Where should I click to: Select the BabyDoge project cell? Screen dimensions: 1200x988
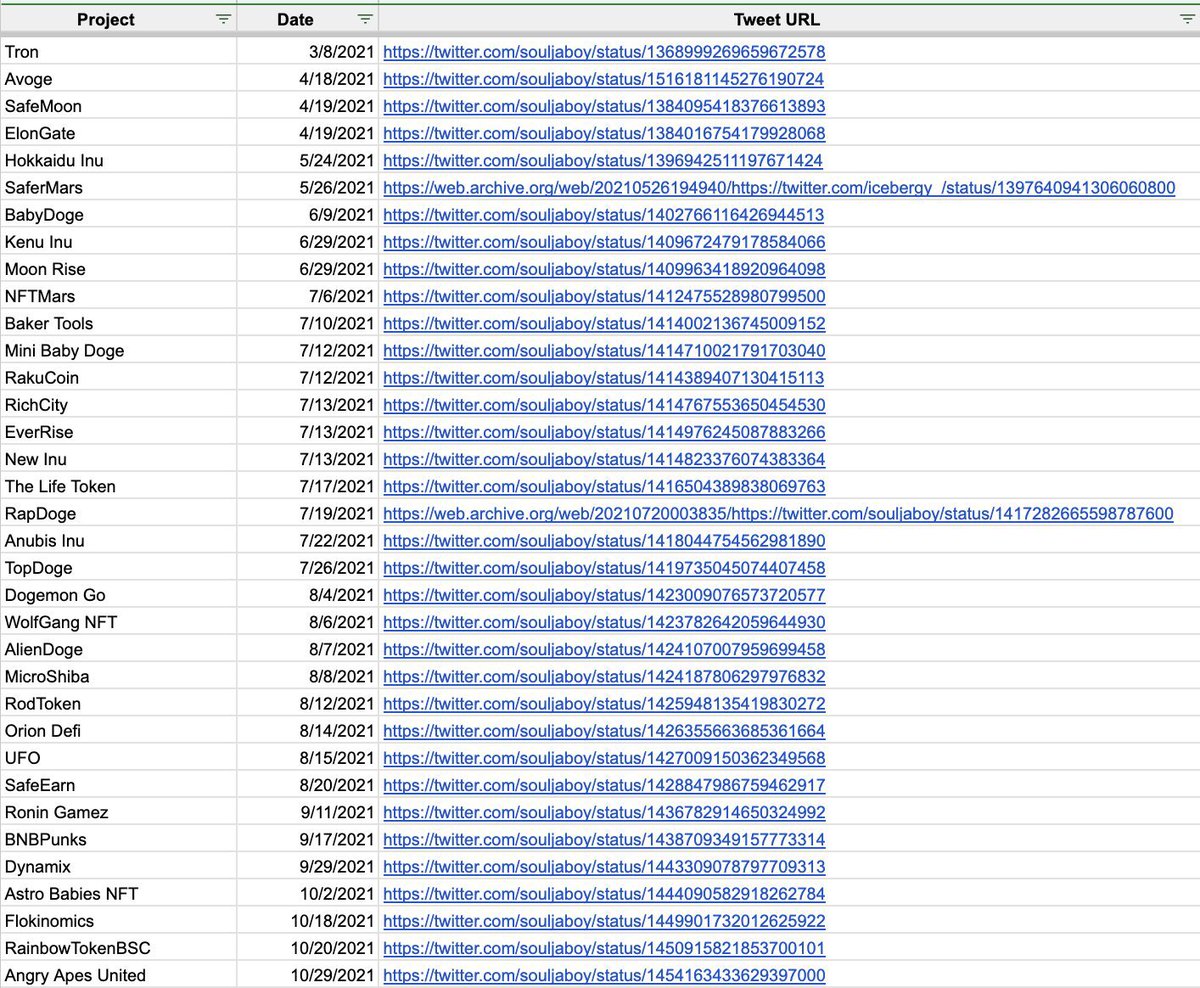point(118,215)
